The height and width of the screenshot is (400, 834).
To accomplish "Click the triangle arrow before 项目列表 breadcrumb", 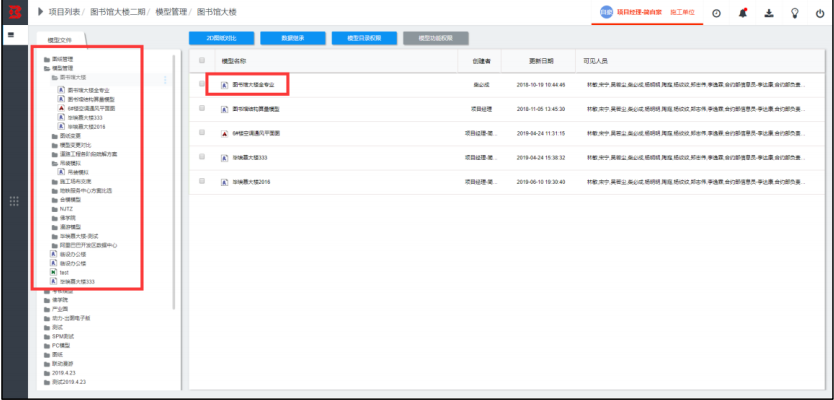I will 40,12.
